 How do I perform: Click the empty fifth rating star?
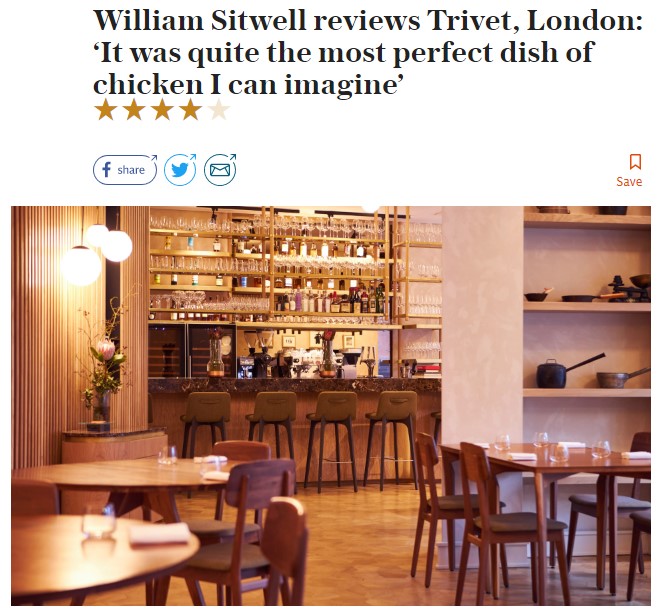pyautogui.click(x=219, y=110)
